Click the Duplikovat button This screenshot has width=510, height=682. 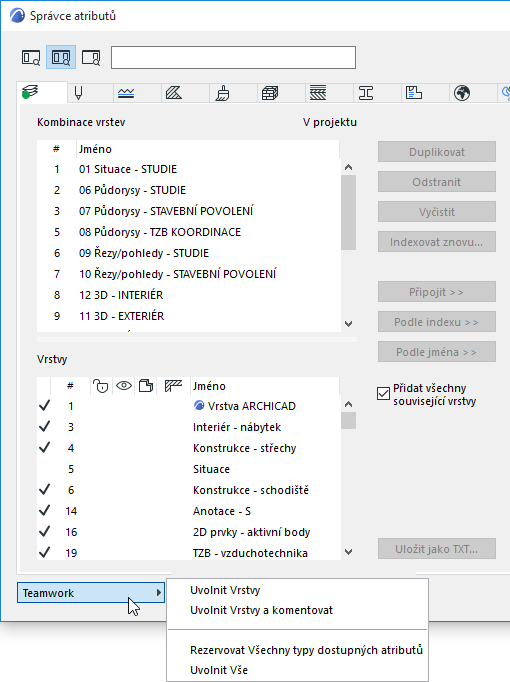tap(437, 152)
